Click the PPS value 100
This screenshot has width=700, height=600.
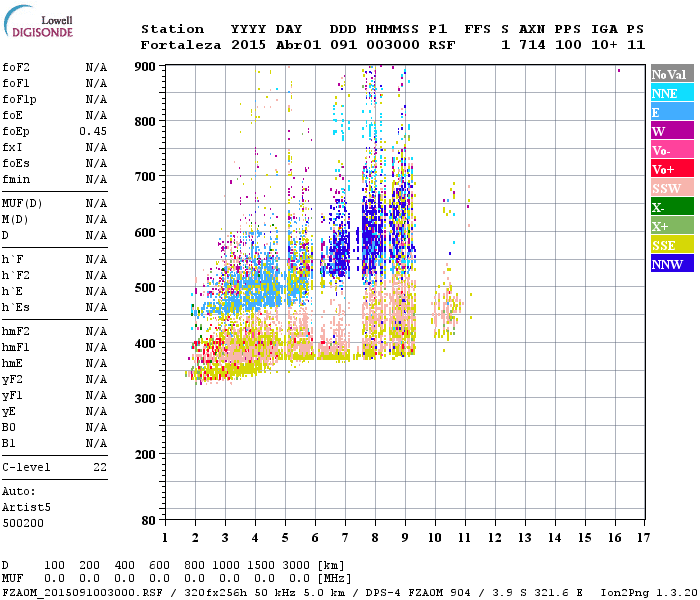pyautogui.click(x=568, y=45)
